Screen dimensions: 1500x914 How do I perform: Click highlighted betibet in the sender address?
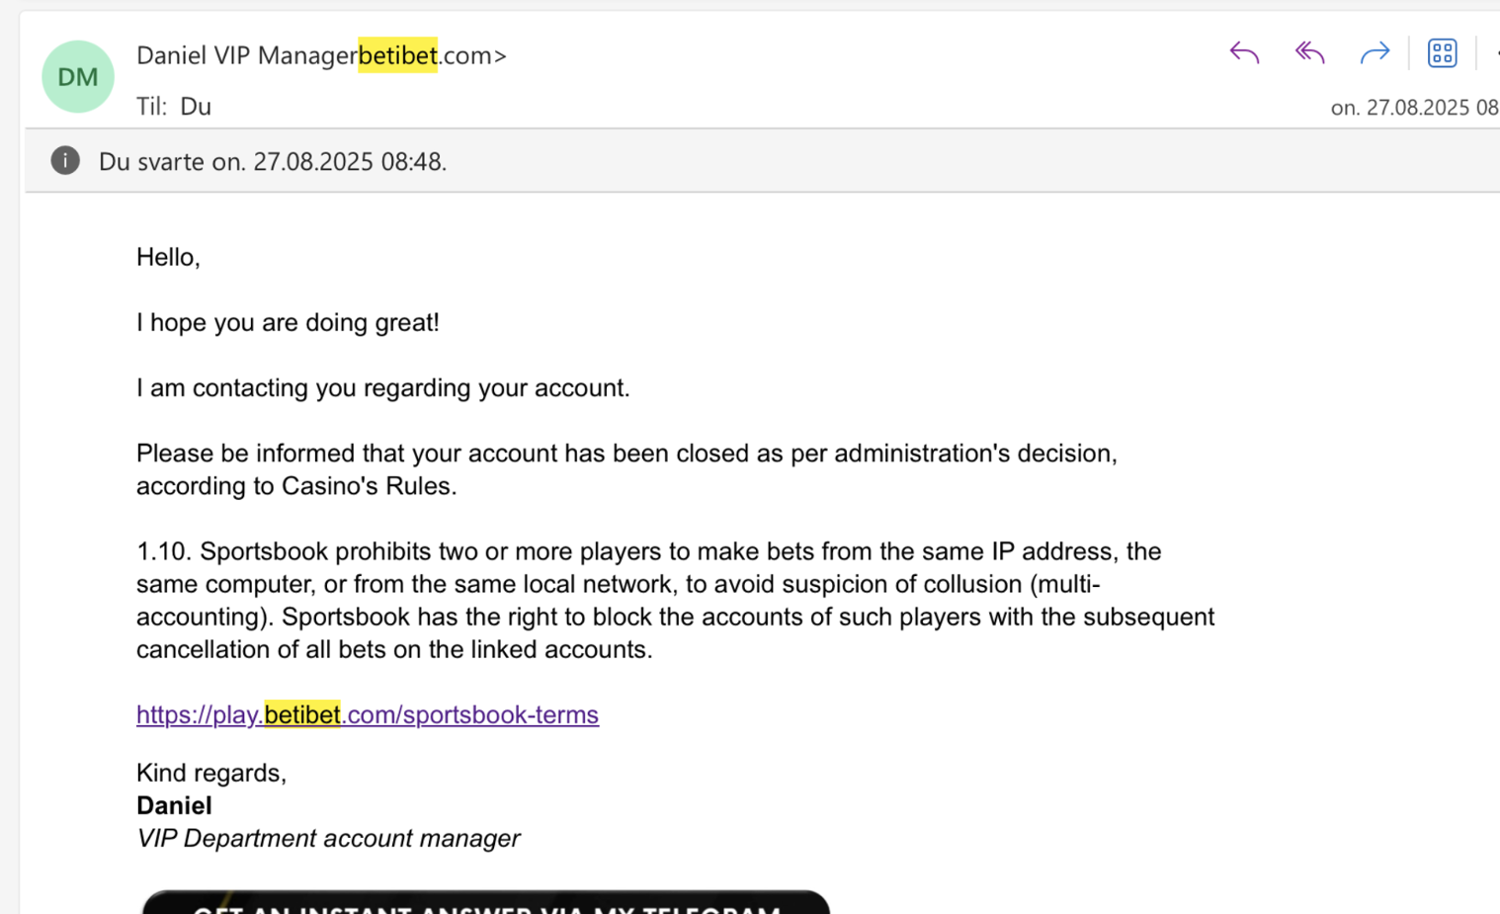[397, 56]
